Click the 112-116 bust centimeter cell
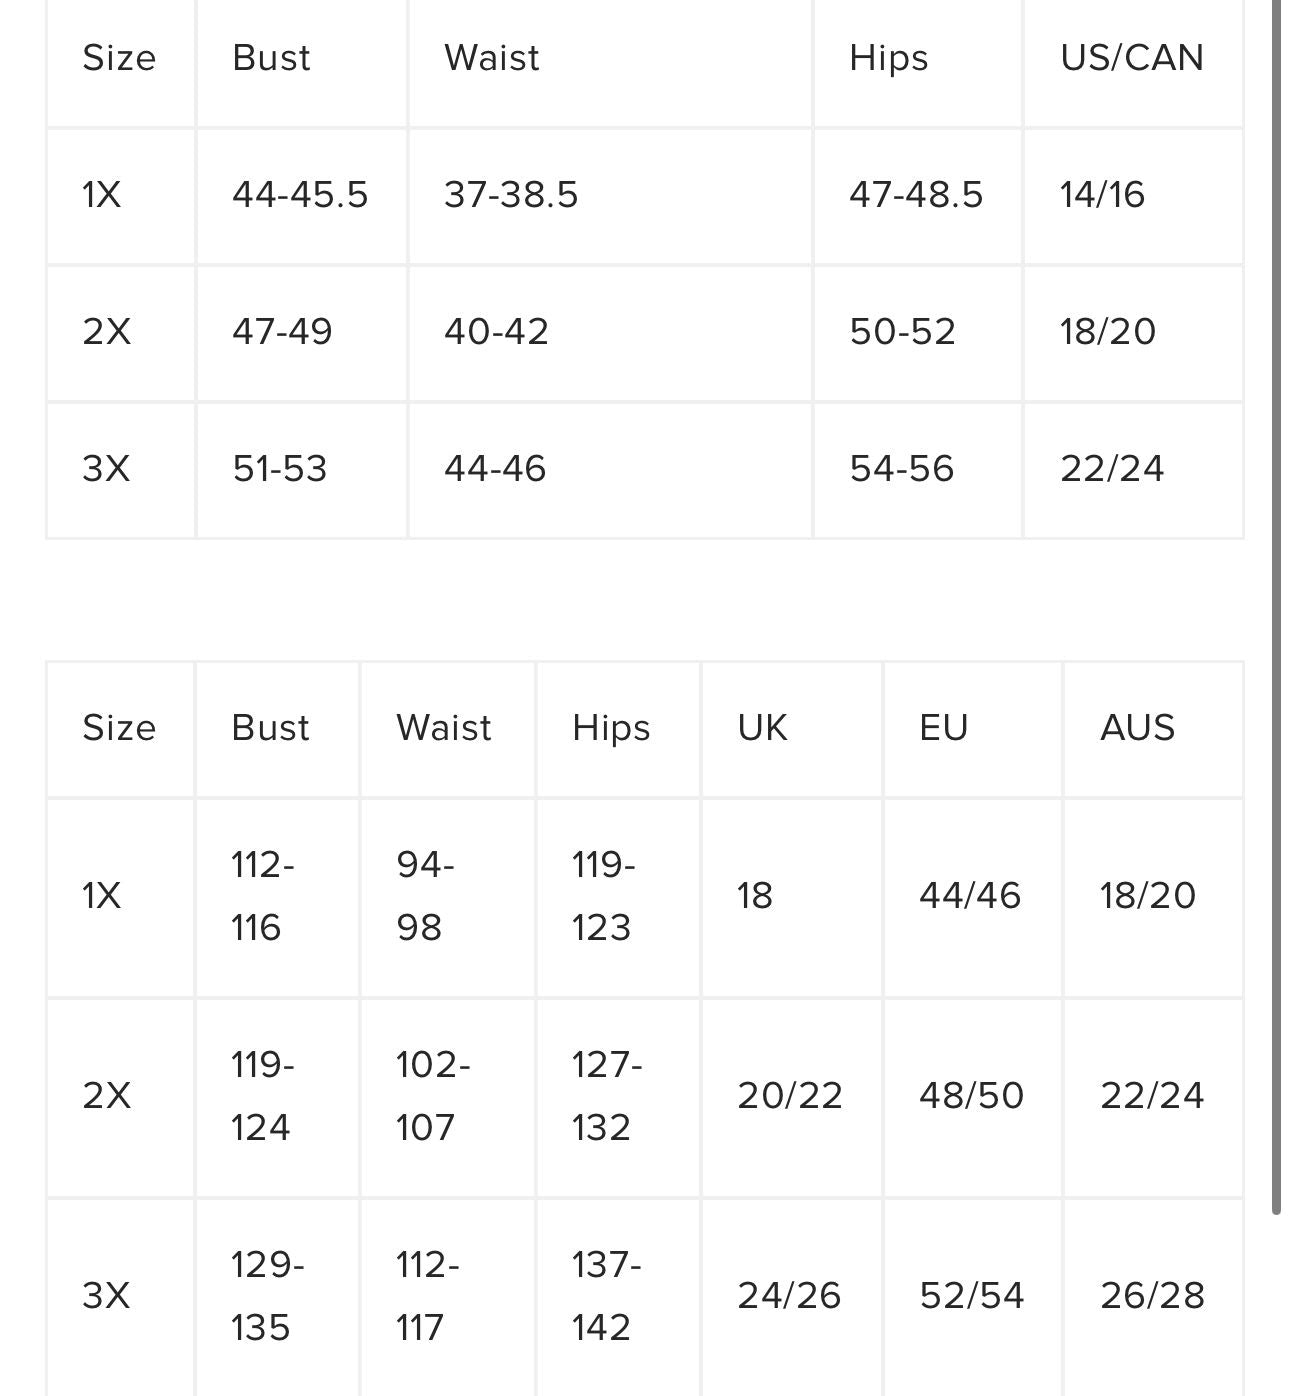This screenshot has width=1290, height=1396. [262, 896]
